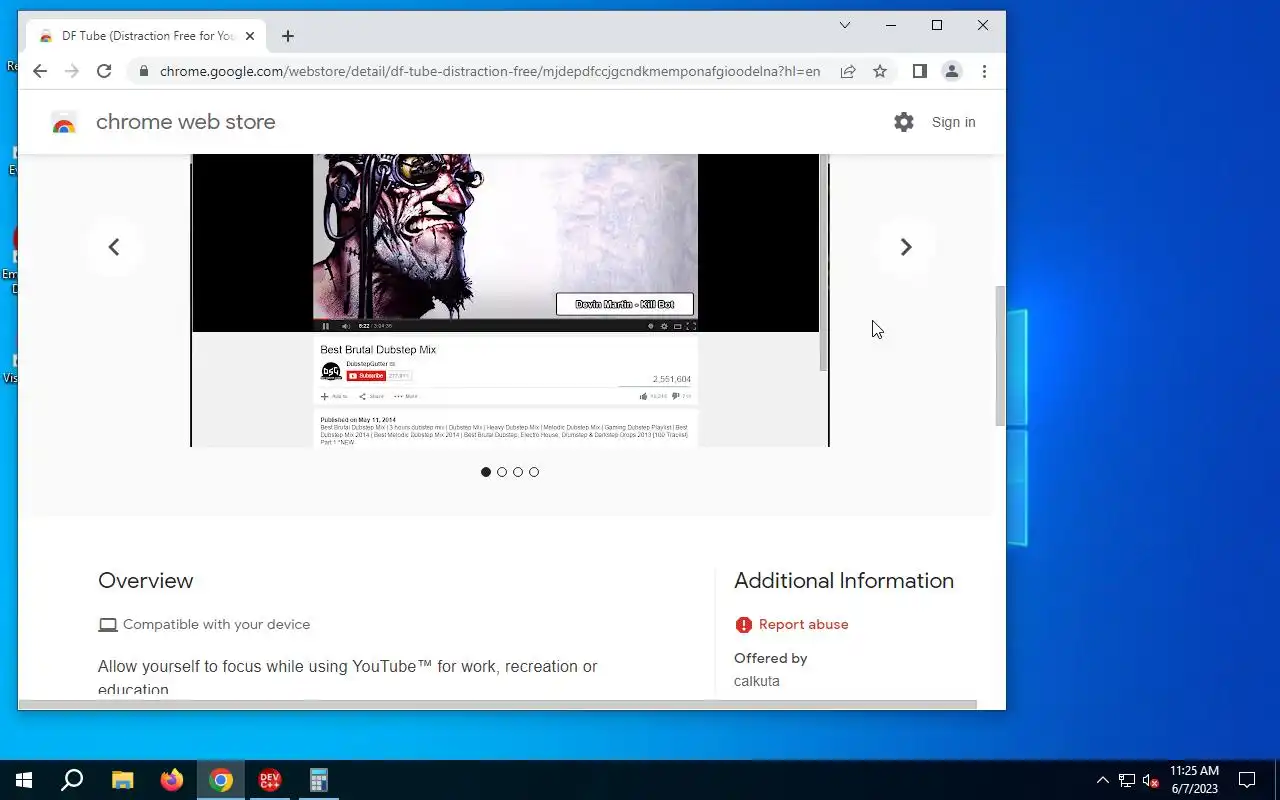Open the Chrome three-dot menu

point(984,71)
